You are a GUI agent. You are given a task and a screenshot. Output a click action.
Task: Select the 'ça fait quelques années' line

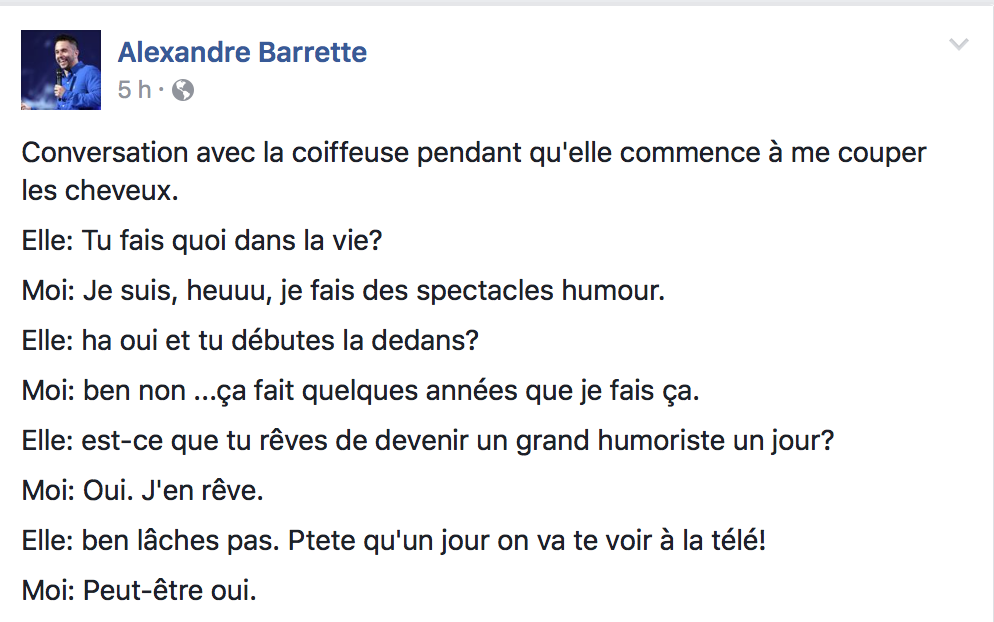click(x=361, y=391)
